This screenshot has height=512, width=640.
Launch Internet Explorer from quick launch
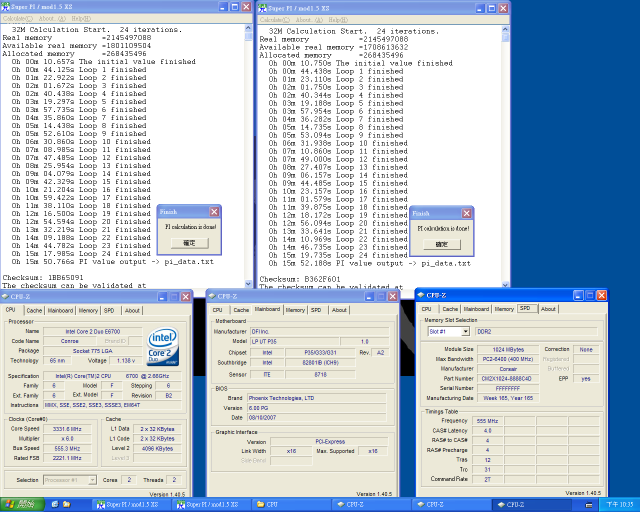coord(55,505)
